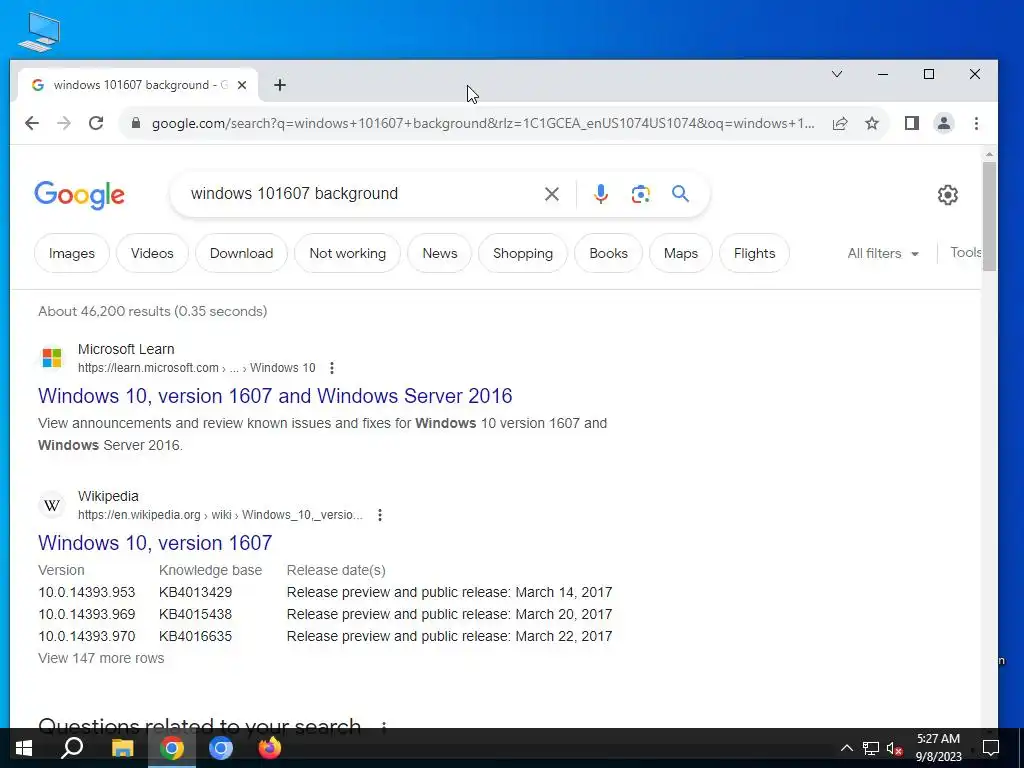Open Windows taskbar search
This screenshot has width=1024, height=768.
click(x=72, y=748)
